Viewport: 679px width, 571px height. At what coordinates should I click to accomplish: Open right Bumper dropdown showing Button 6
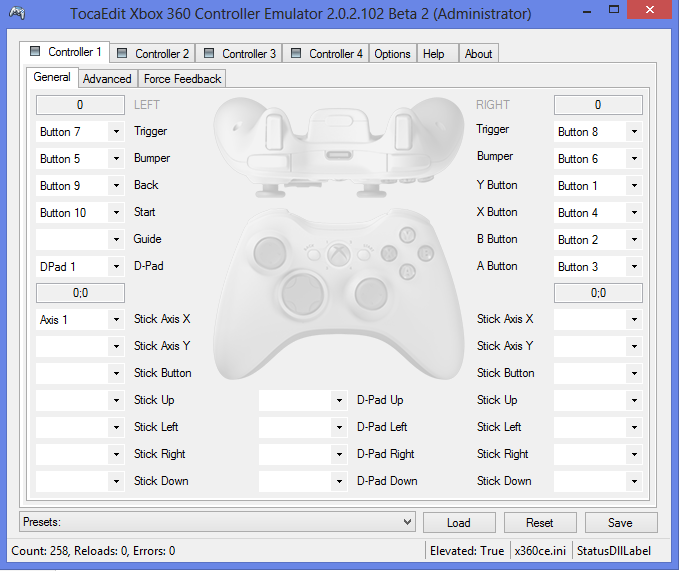pos(598,158)
